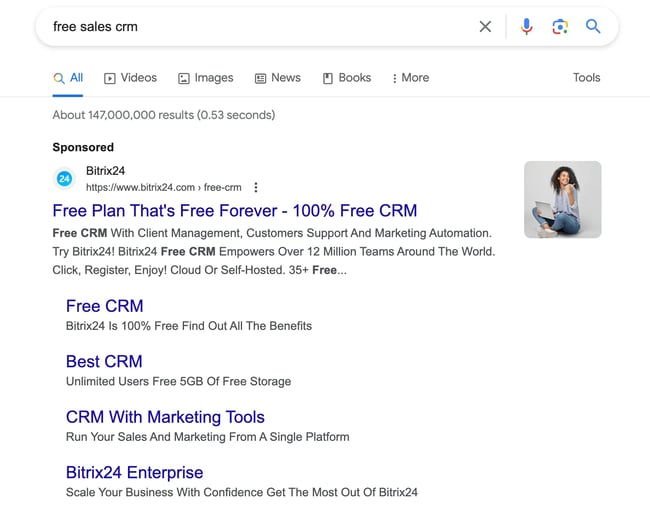650x519 pixels.
Task: Visit the Best CRM sitelink
Action: pos(104,361)
